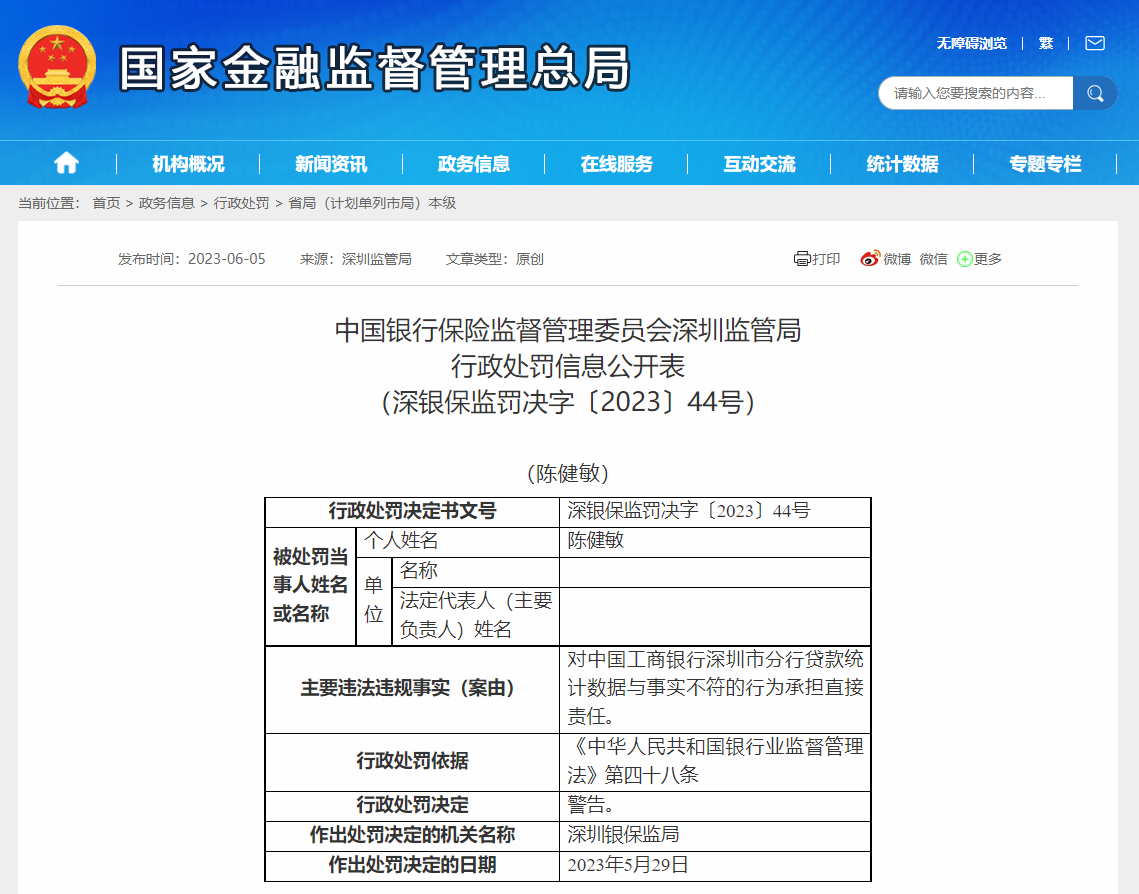Click the green plus 更多 icon
The image size is (1139, 894).
pos(964,259)
